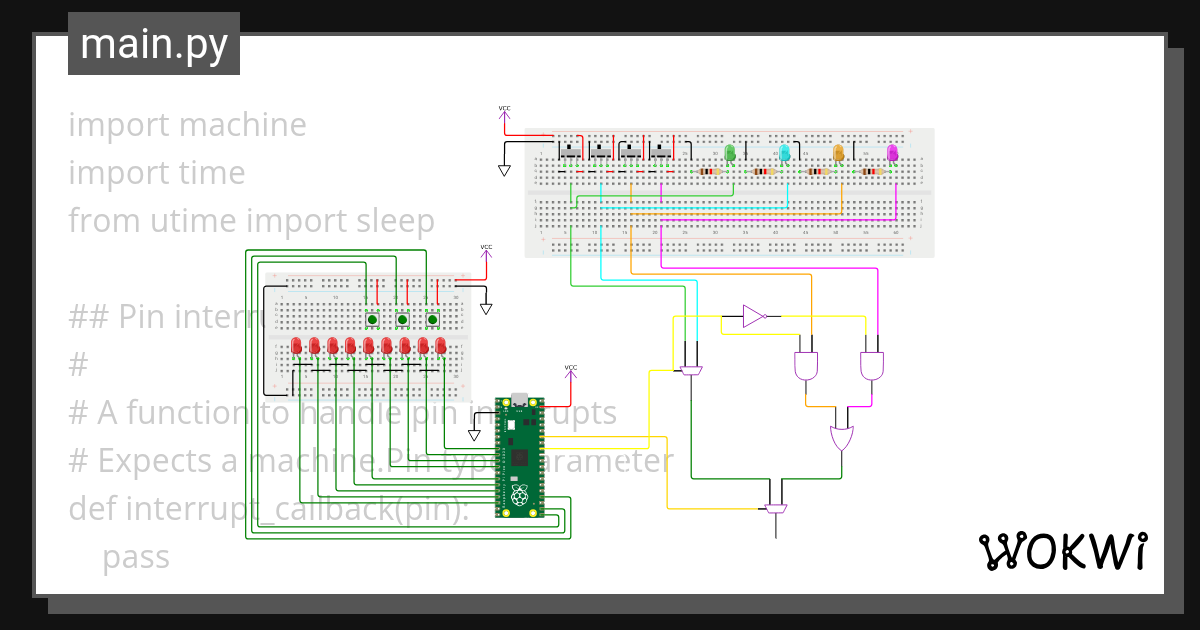Toggle the first slide switch
Image resolution: width=1200 pixels, height=630 pixels.
coord(569,151)
